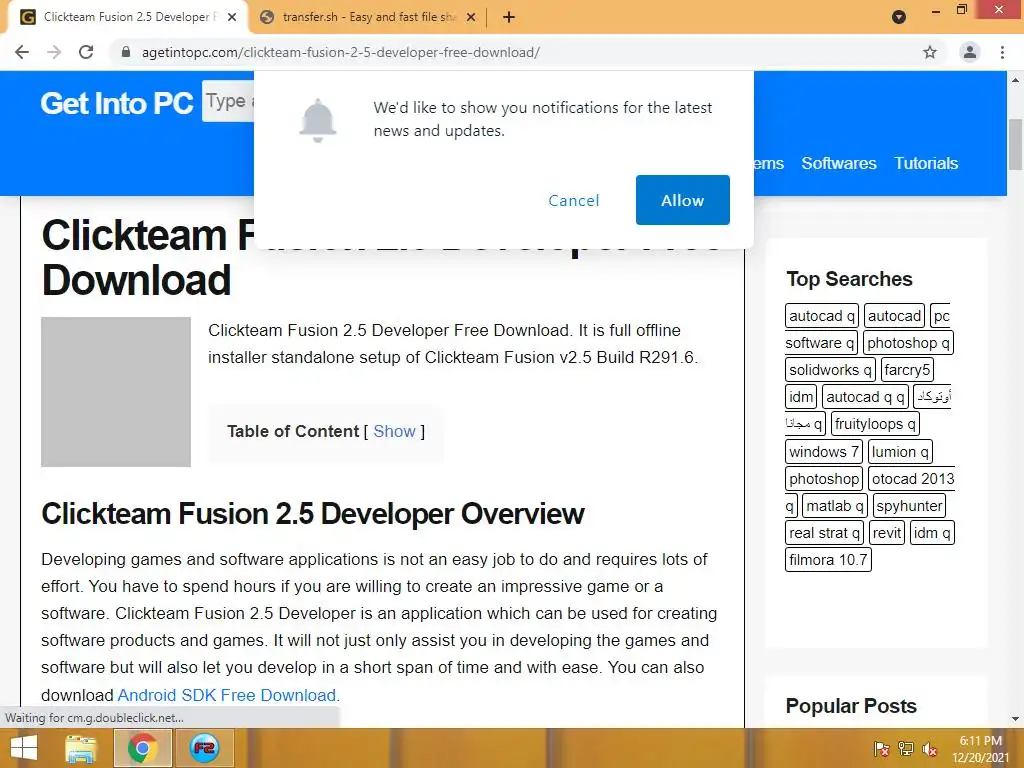Click the 'solidworks q' search tag
The height and width of the screenshot is (768, 1024).
coord(830,370)
